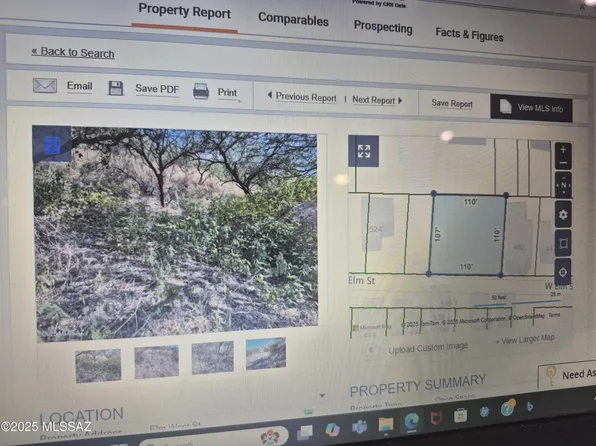Zoom in on the map with plus

pos(563,149)
